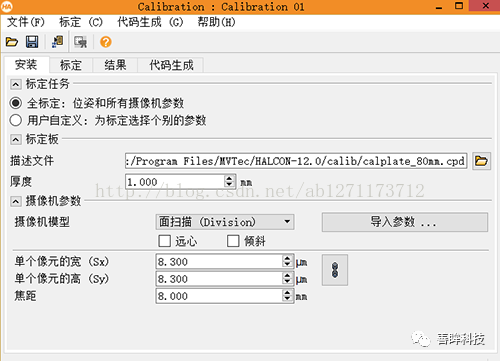500x361 pixels.
Task: Open the 文件(F) menu
Action: [x=26, y=22]
